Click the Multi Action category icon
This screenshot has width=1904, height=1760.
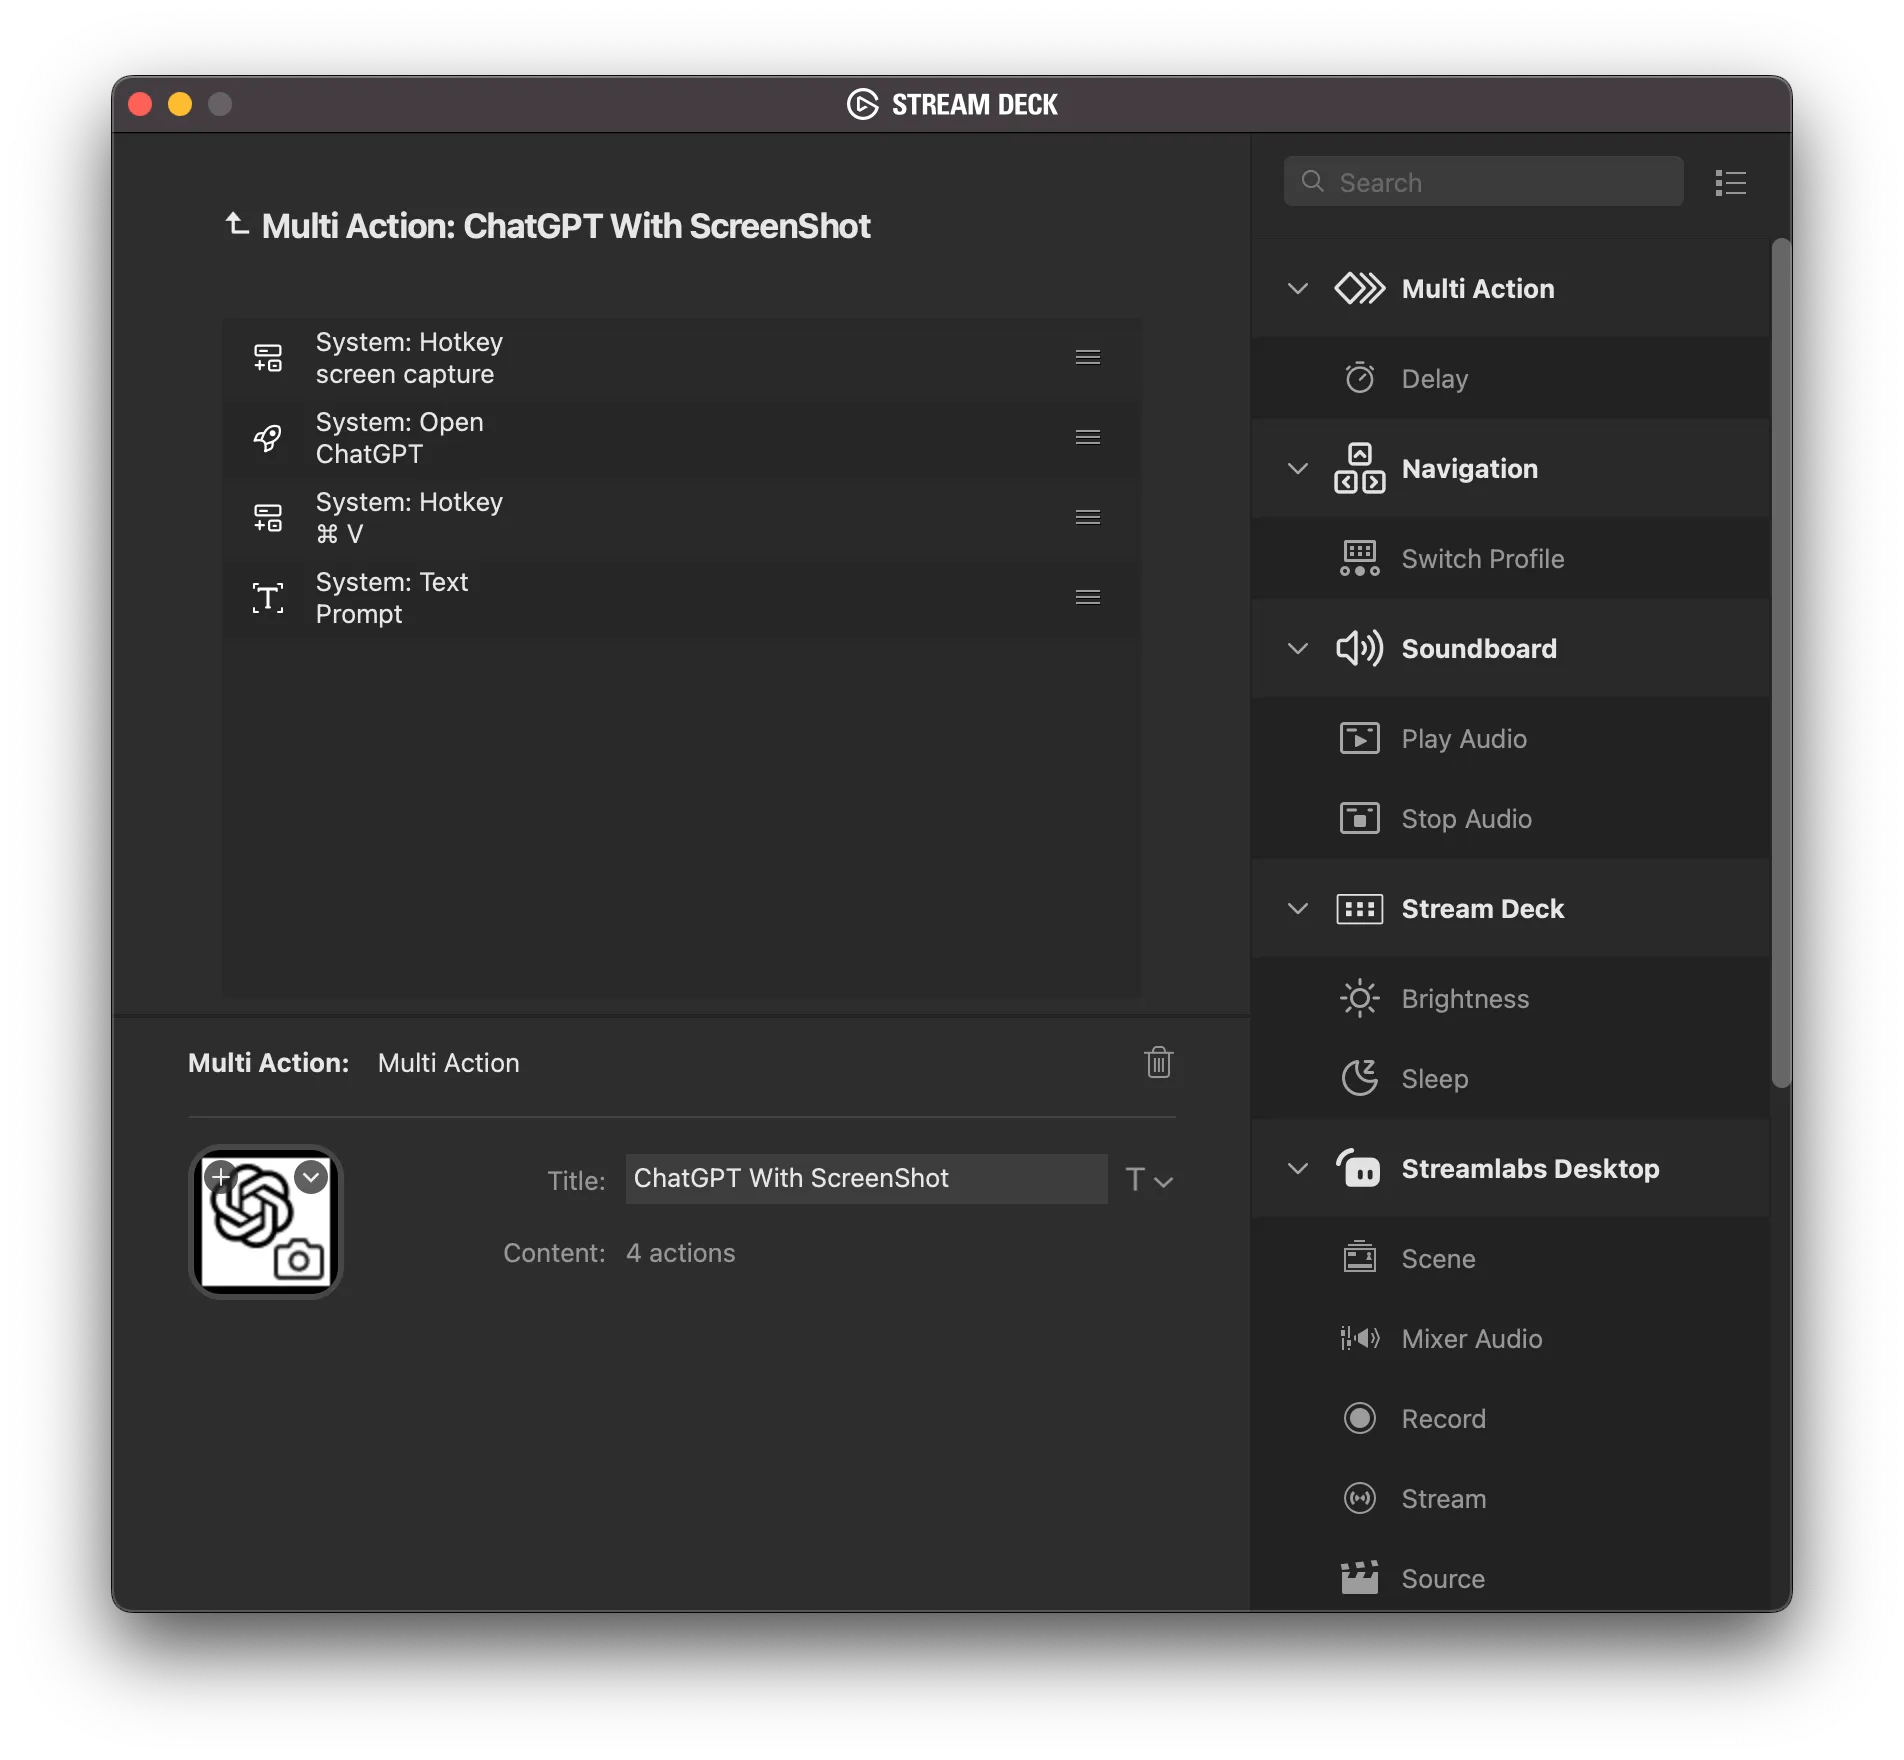tap(1360, 289)
